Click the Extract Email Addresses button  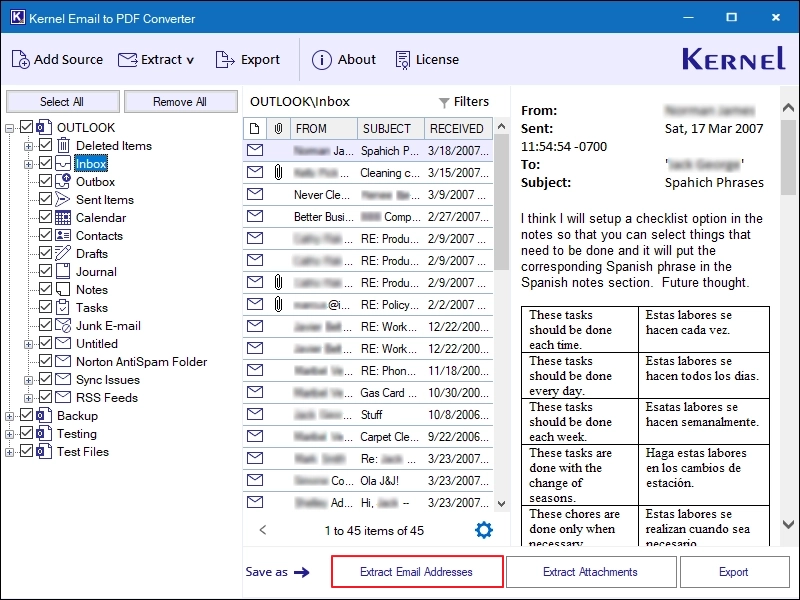click(x=417, y=572)
